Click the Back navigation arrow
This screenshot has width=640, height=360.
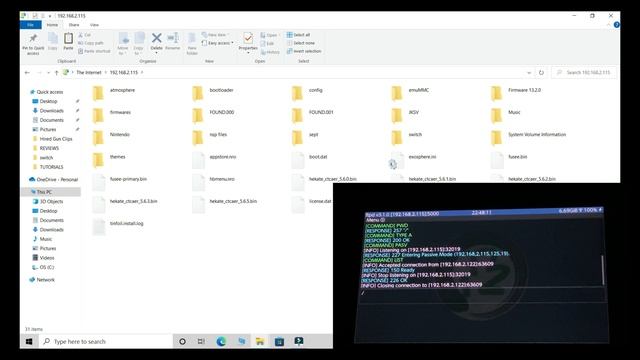pyautogui.click(x=27, y=73)
